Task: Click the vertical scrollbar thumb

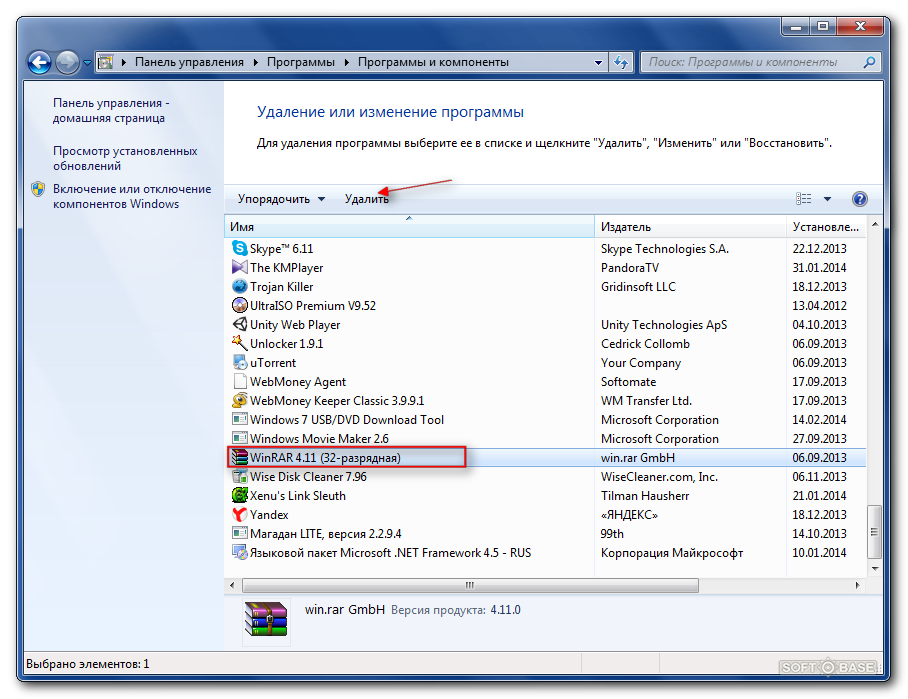Action: 874,532
